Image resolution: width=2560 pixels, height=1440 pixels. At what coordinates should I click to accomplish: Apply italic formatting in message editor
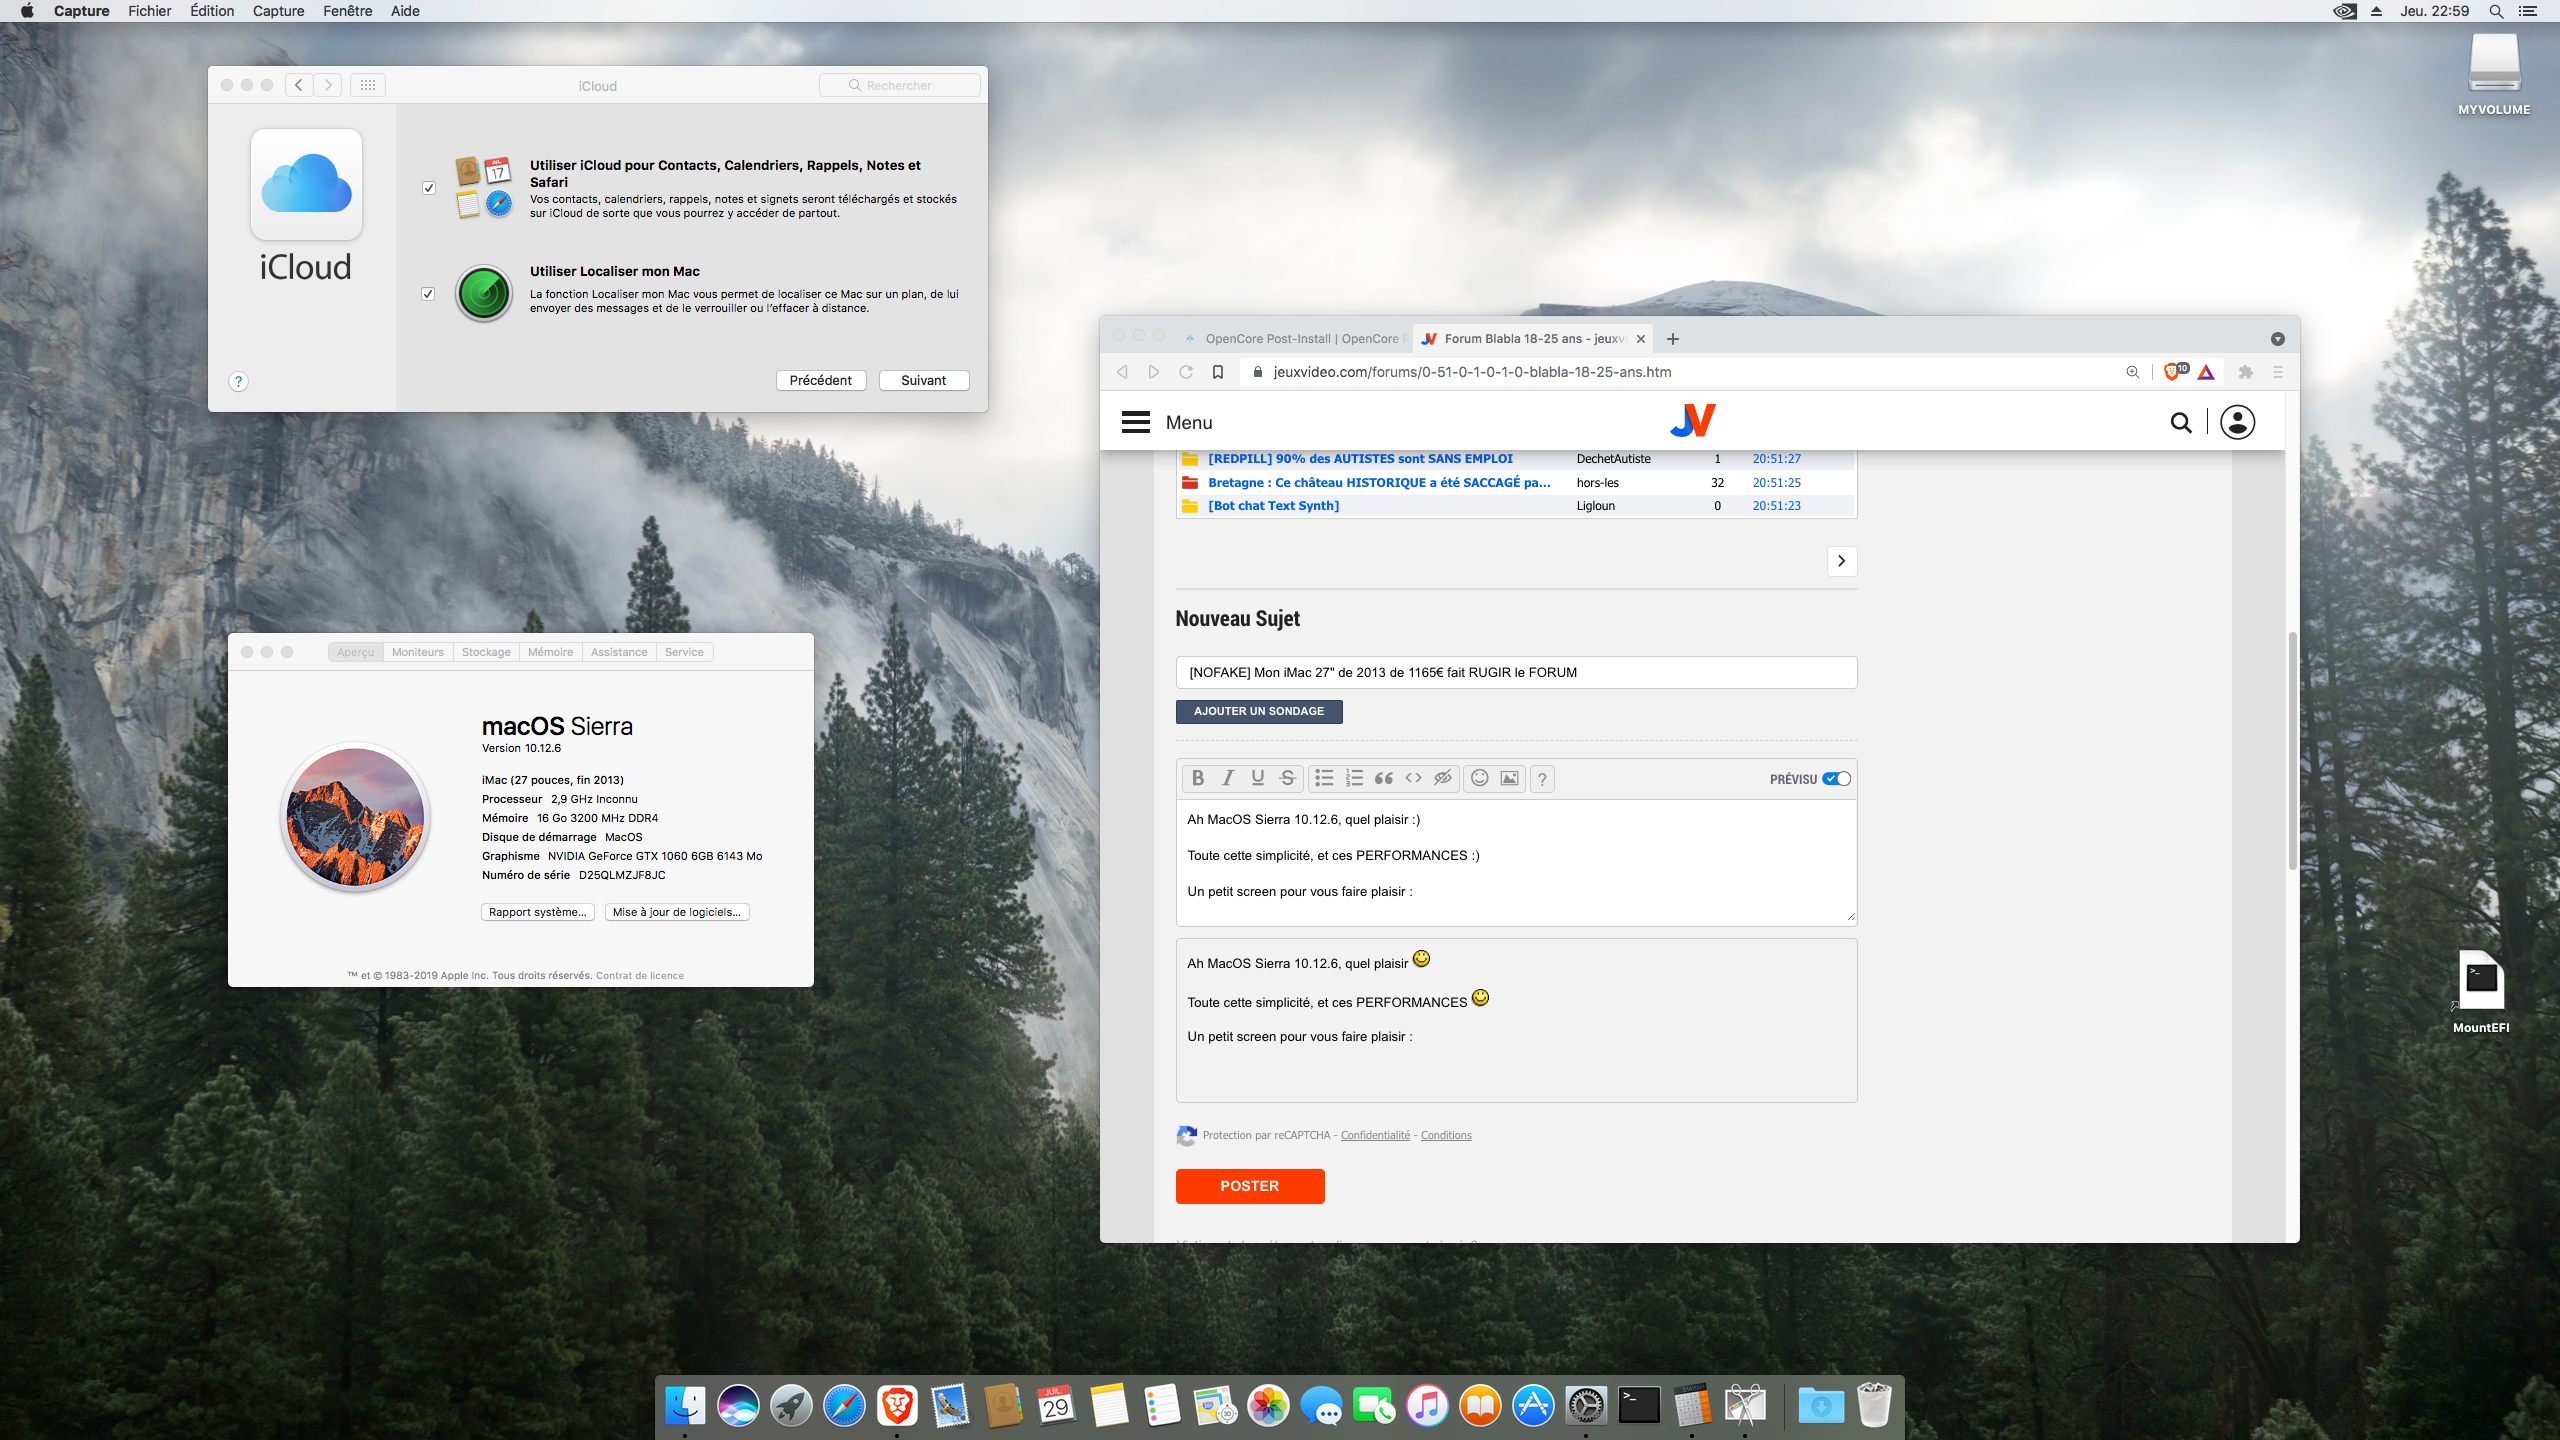(1227, 778)
